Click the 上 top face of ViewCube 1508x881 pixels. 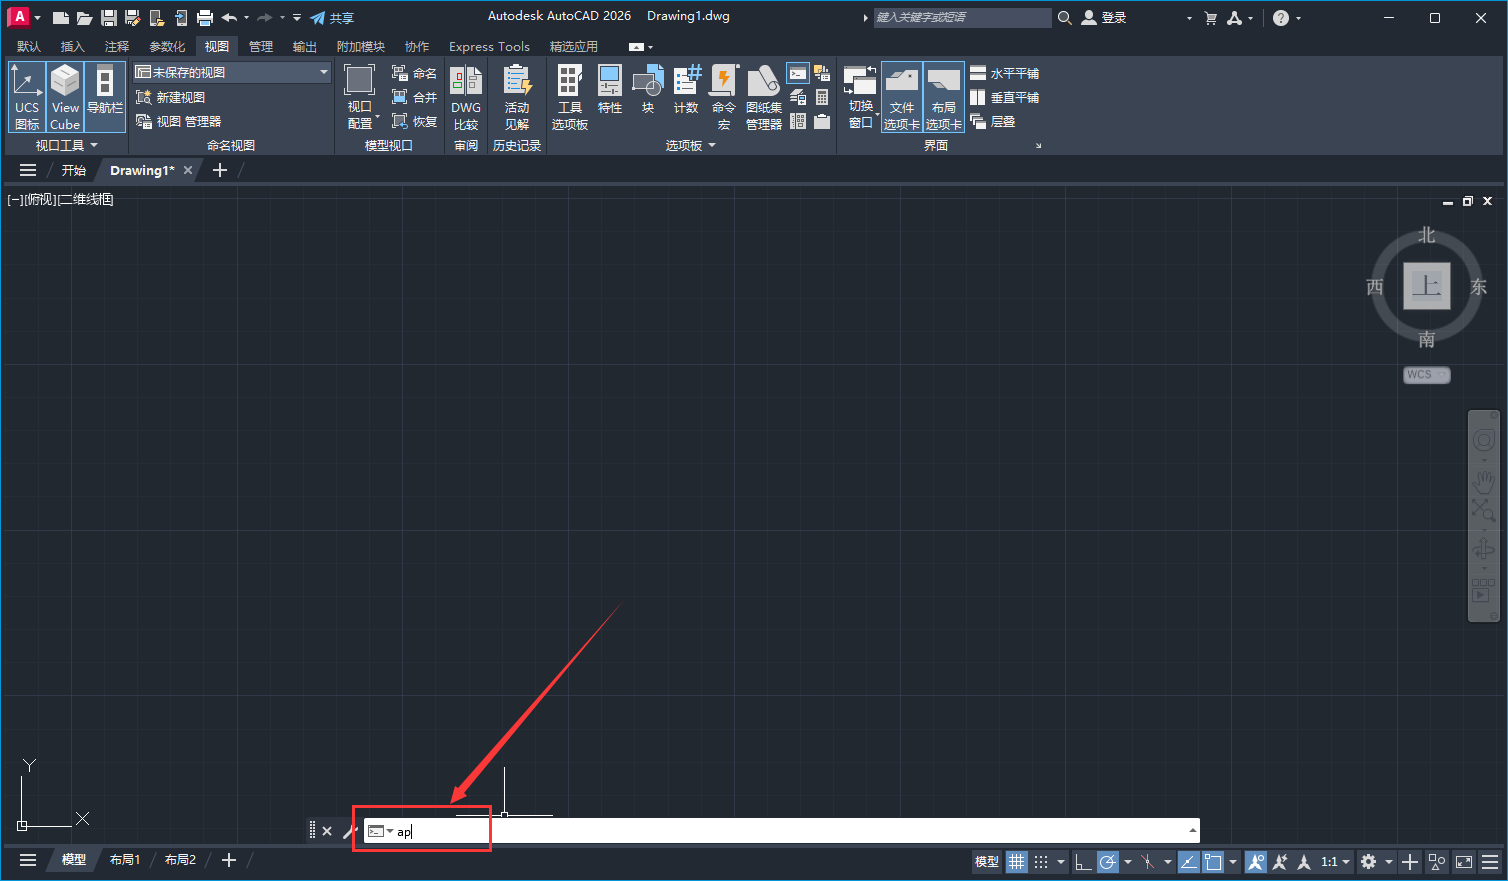(x=1427, y=286)
